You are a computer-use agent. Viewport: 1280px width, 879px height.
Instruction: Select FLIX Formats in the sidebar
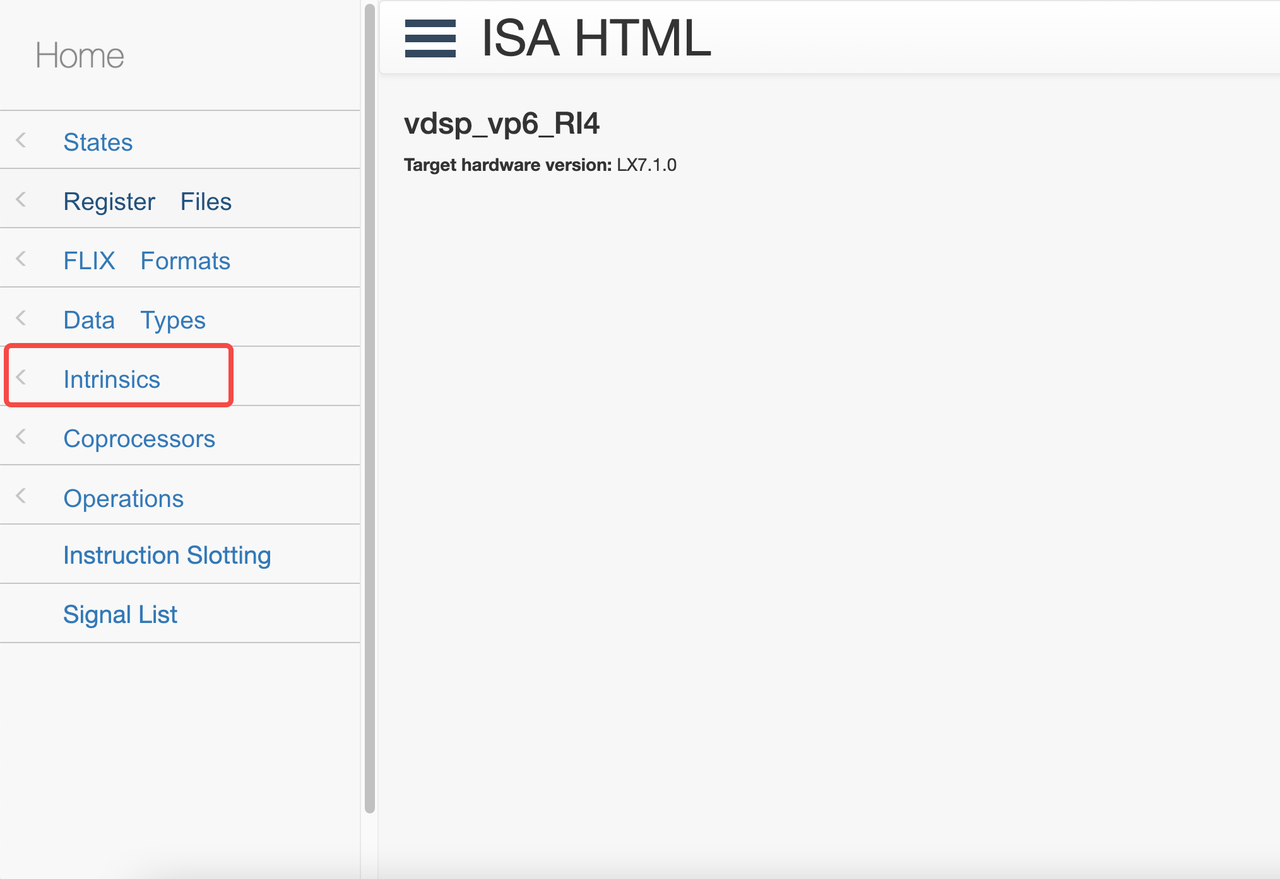coord(146,261)
